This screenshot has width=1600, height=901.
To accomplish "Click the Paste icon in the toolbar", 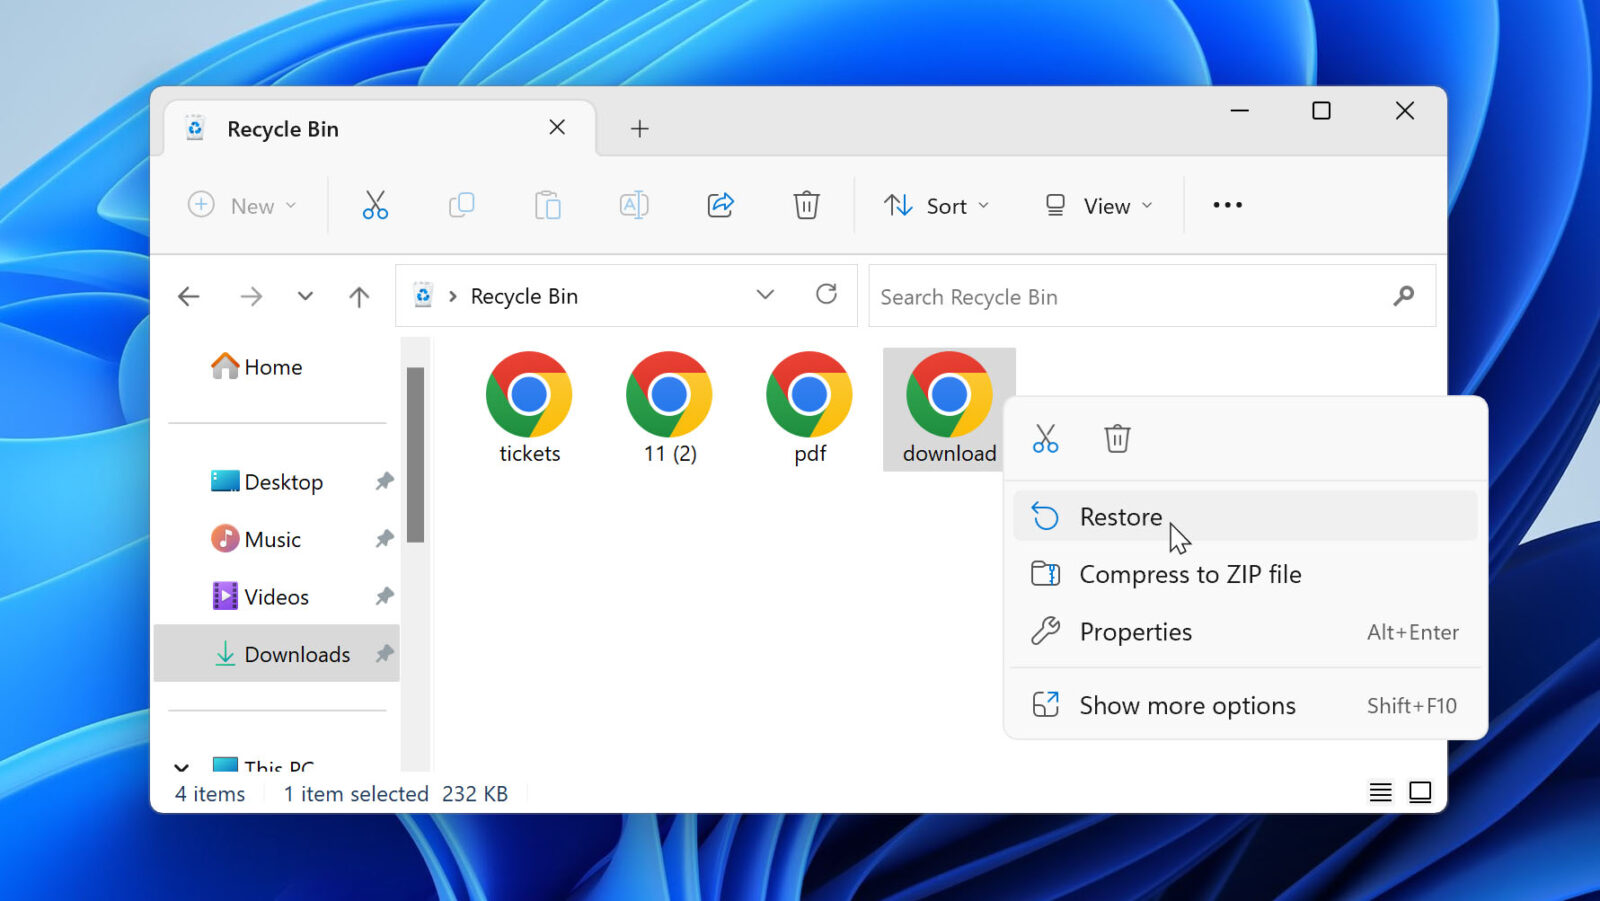I will pos(547,205).
